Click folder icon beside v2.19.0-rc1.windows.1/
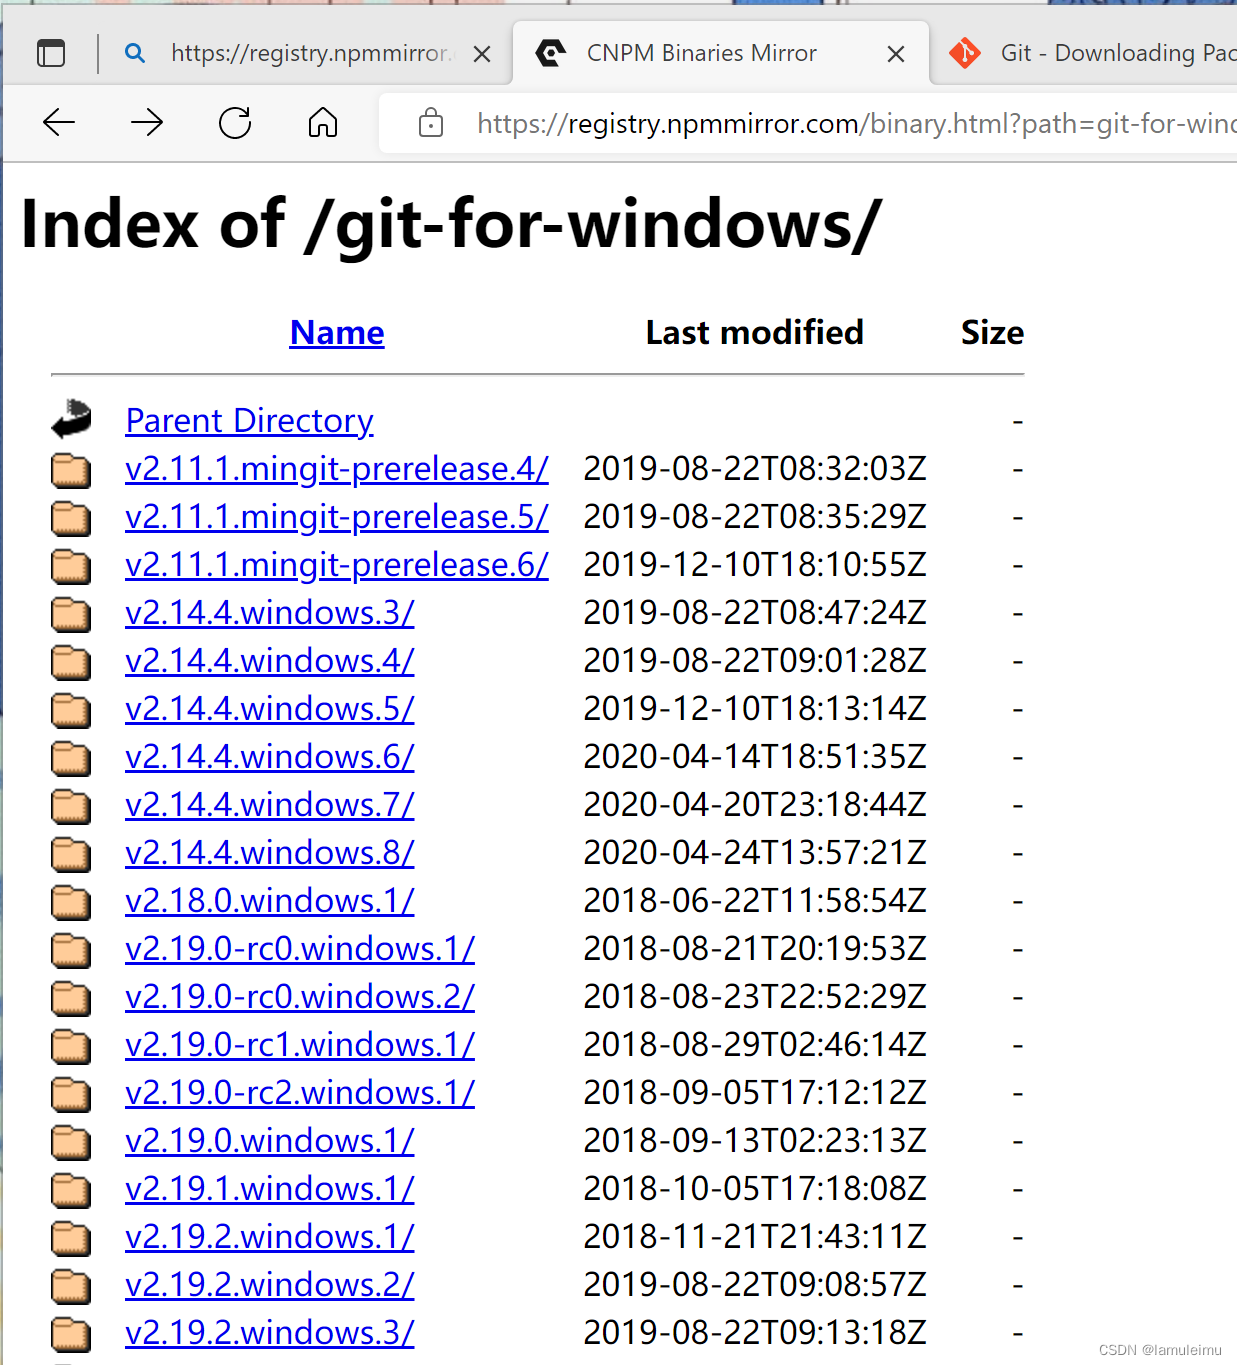This screenshot has width=1237, height=1365. pos(71,1046)
